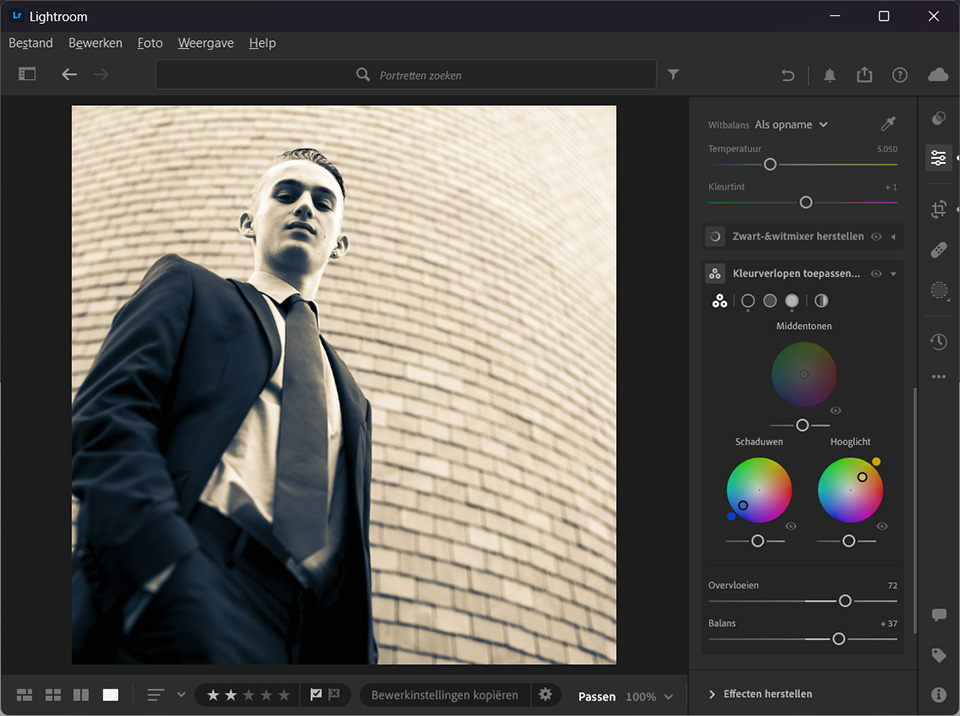Open the Versions history clock icon
The image size is (960, 716).
tap(939, 341)
